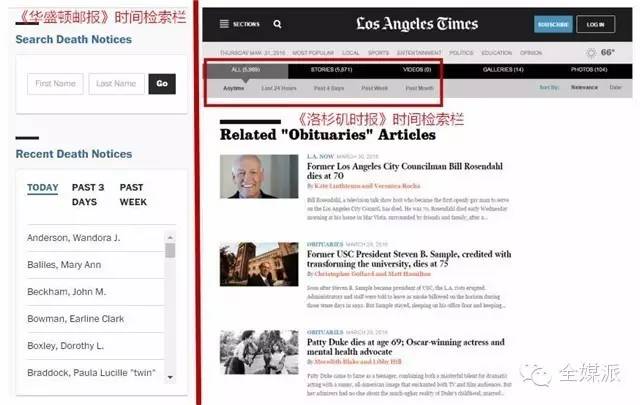Choose the LA Times Past Week filter
The image size is (640, 405).
tap(374, 88)
